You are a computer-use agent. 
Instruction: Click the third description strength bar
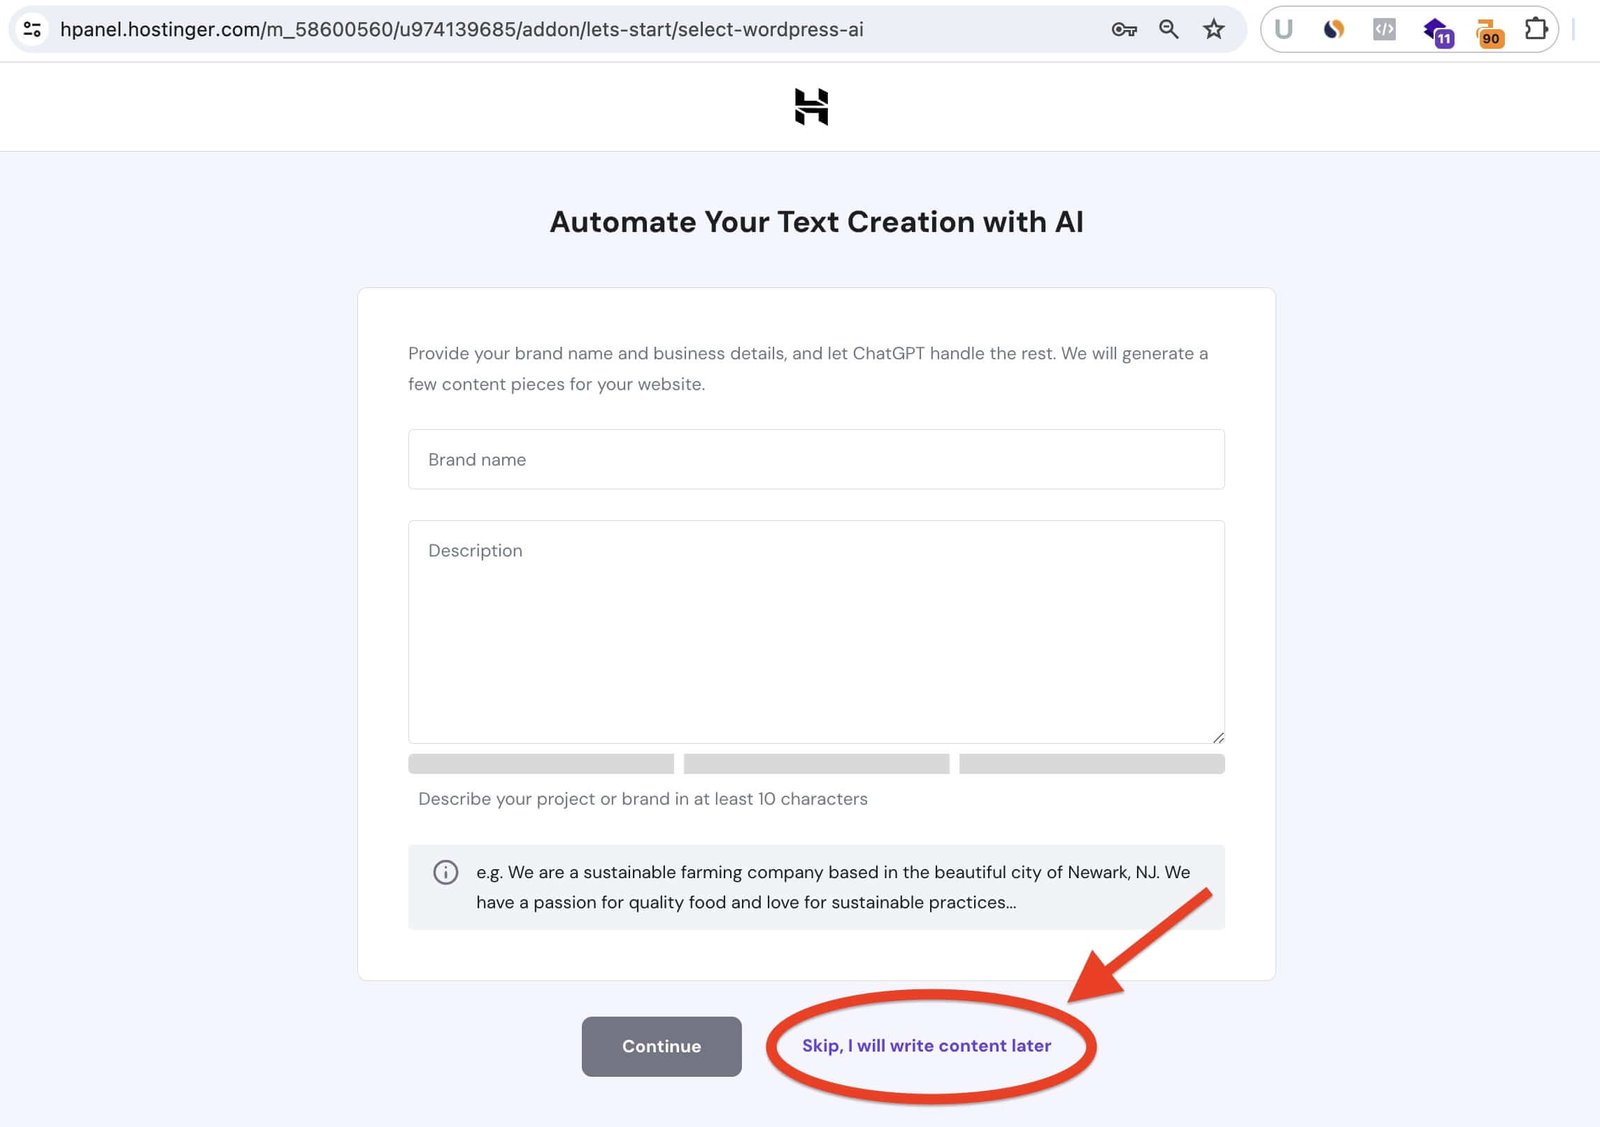click(1092, 764)
